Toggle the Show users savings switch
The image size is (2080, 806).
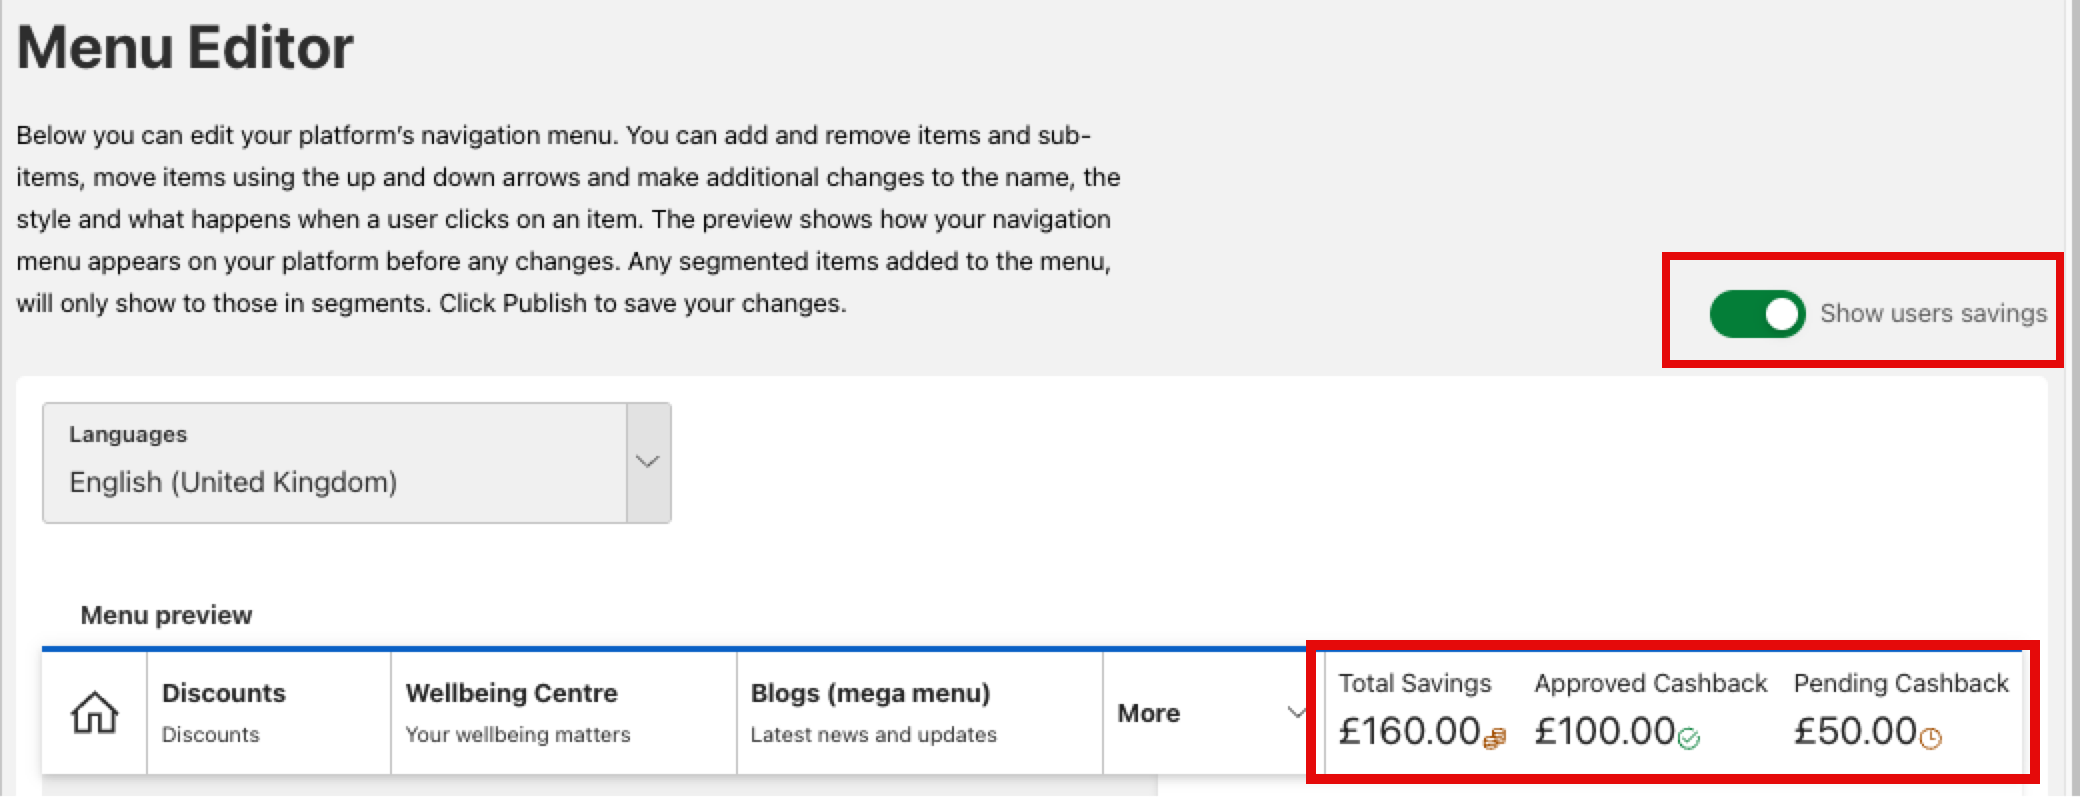[x=1757, y=314]
